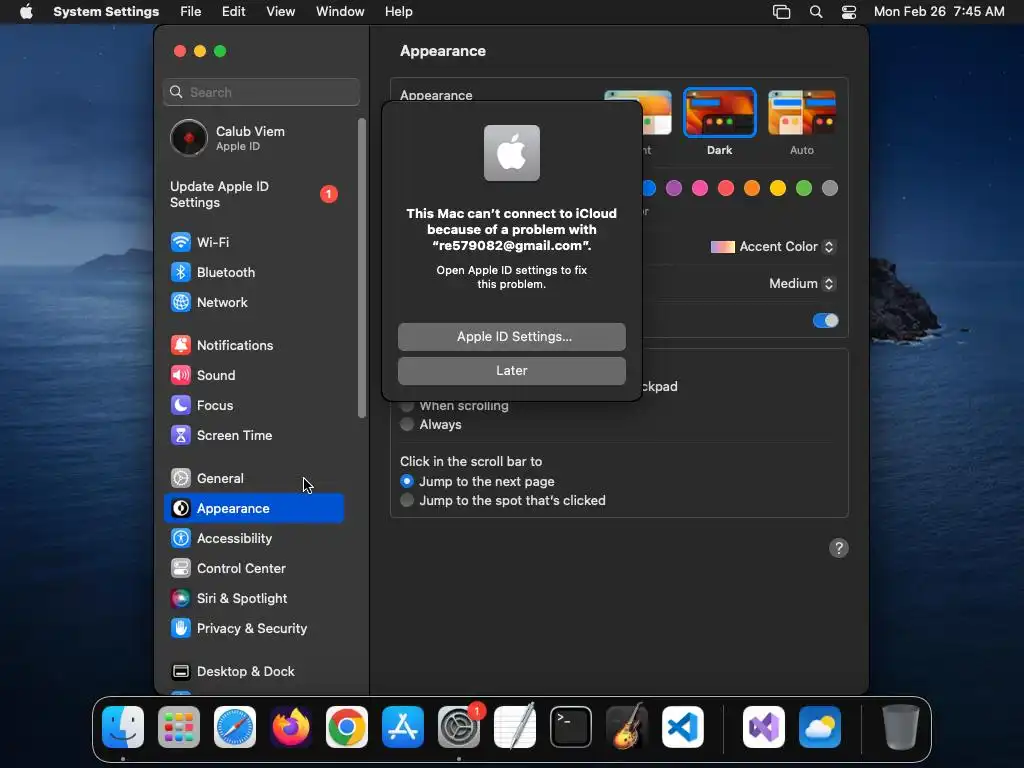Select the Focus moon icon
The image size is (1024, 768).
pyautogui.click(x=181, y=406)
